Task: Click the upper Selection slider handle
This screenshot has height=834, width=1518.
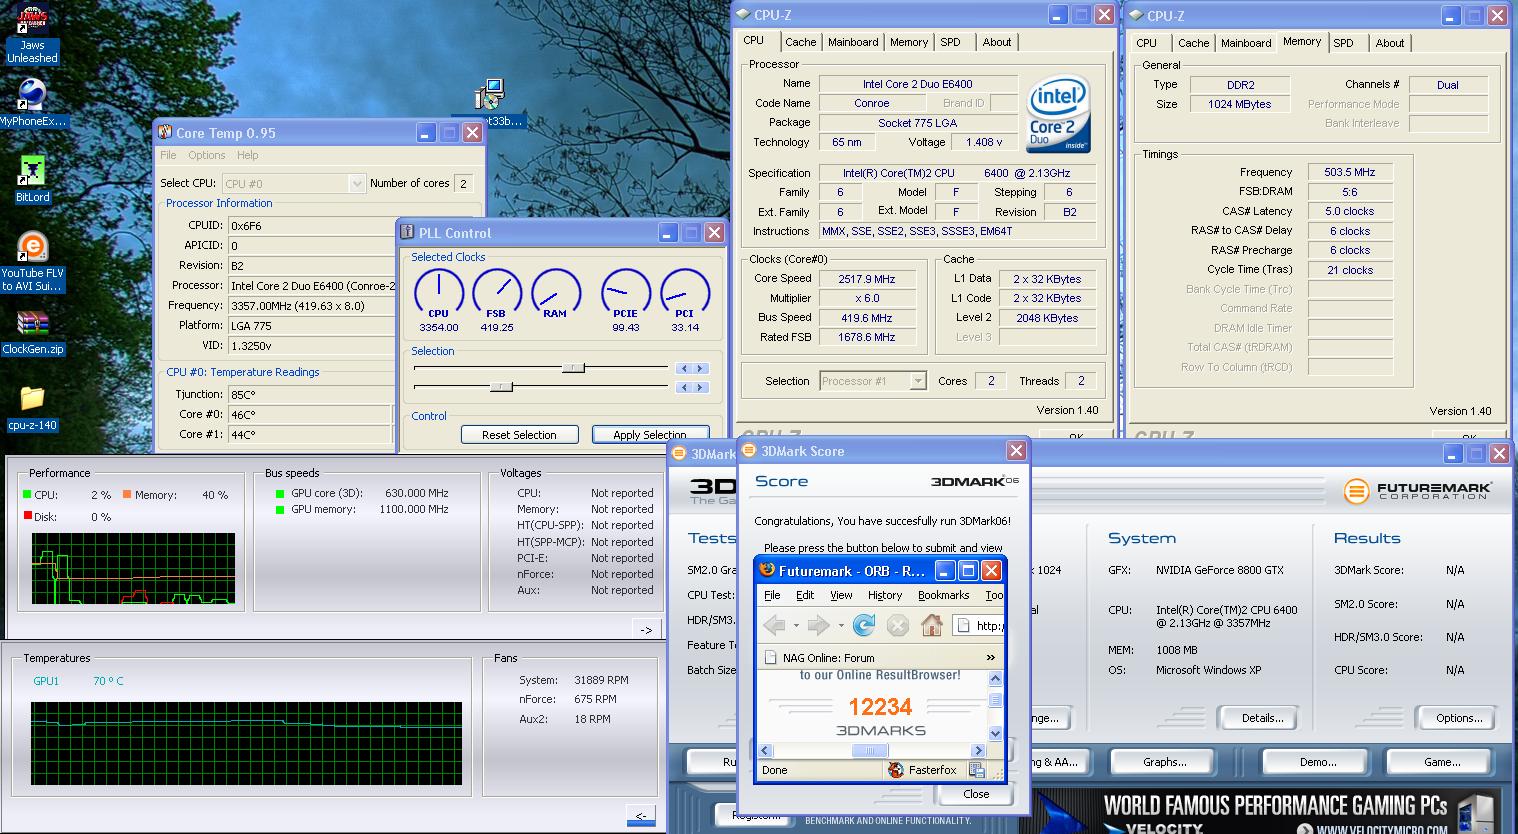Action: (x=573, y=368)
